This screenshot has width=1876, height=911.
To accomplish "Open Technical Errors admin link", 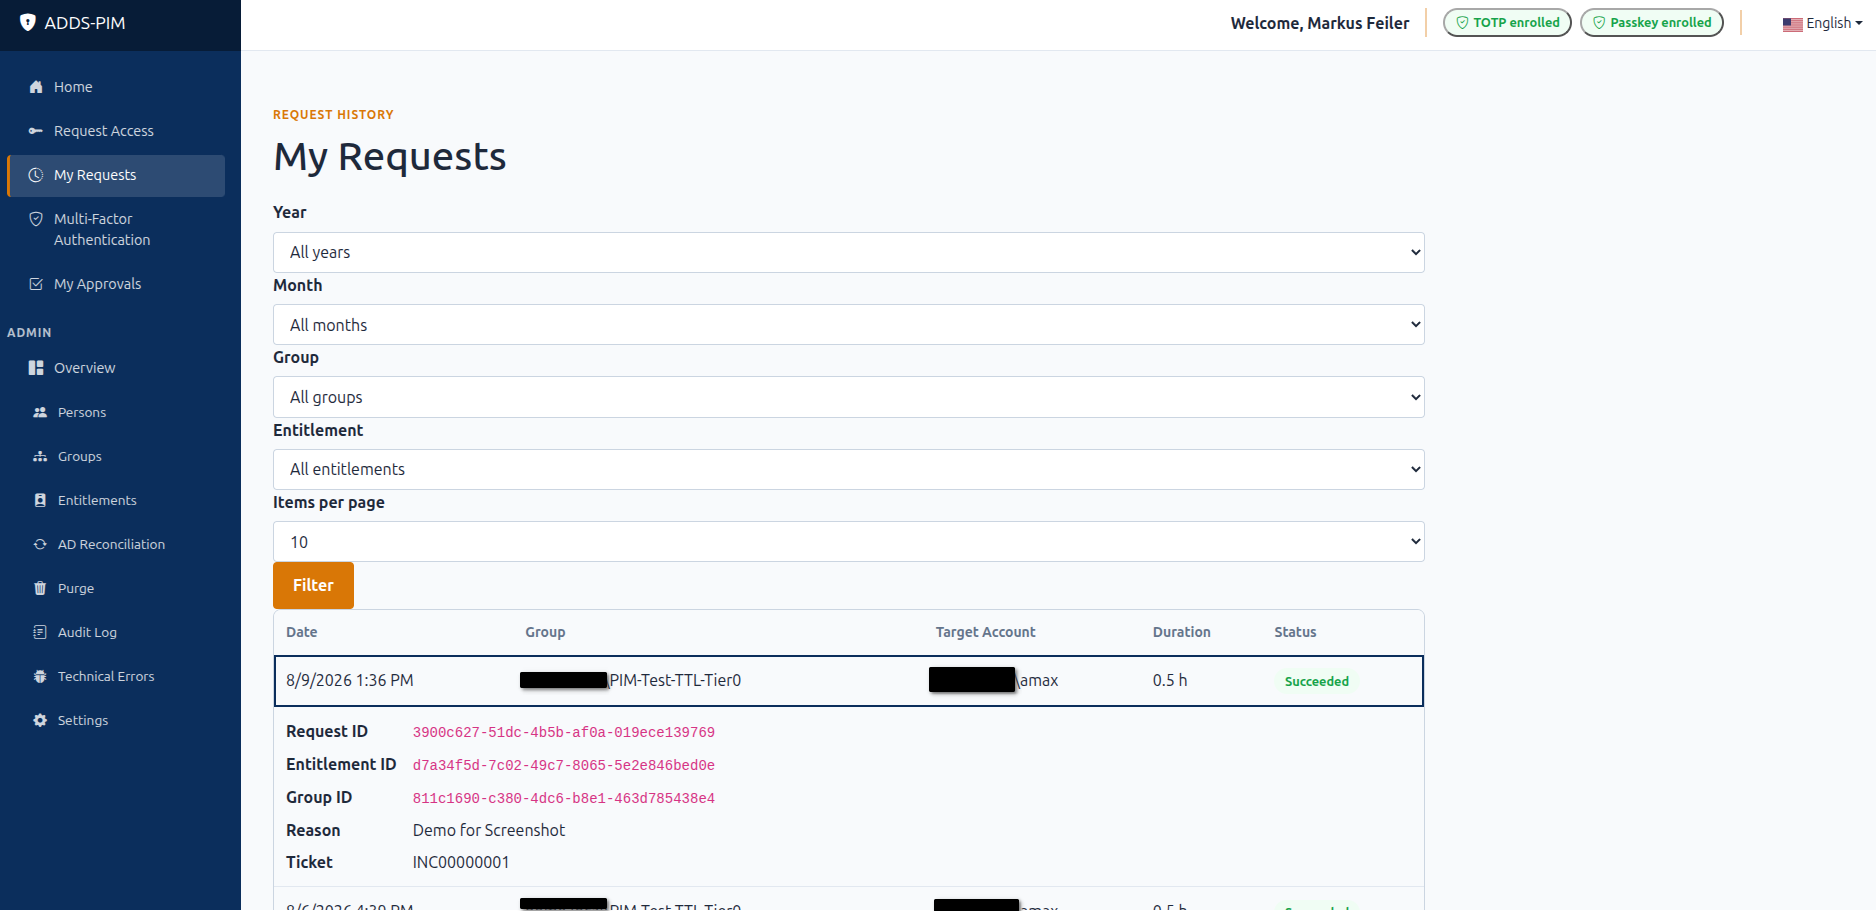I will pos(116,676).
